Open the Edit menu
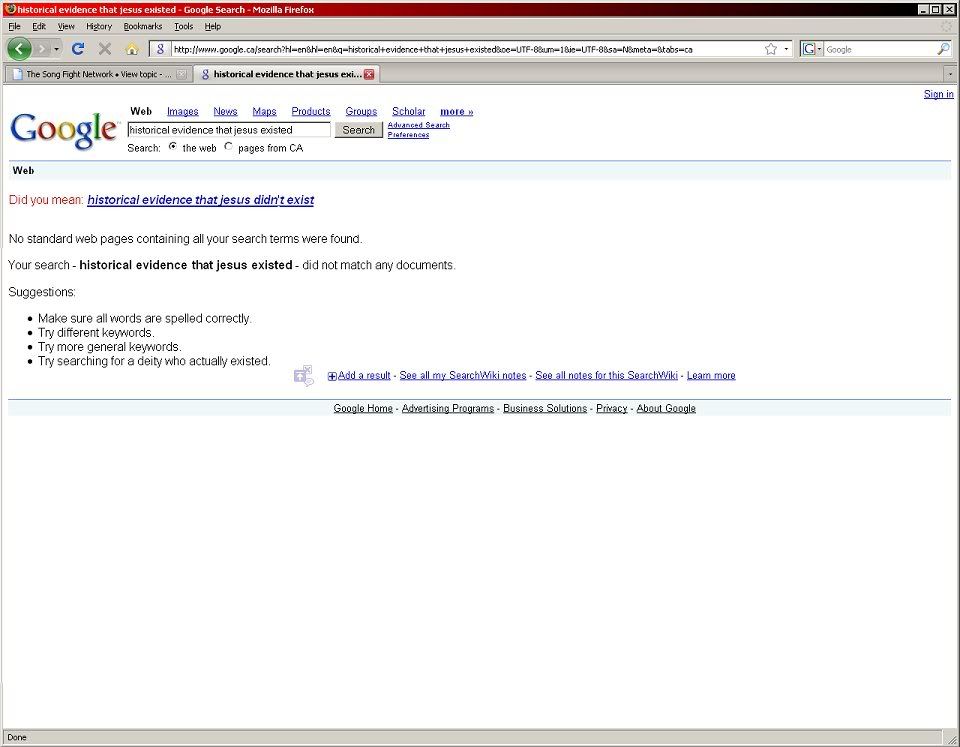The width and height of the screenshot is (960, 747). pyautogui.click(x=39, y=26)
